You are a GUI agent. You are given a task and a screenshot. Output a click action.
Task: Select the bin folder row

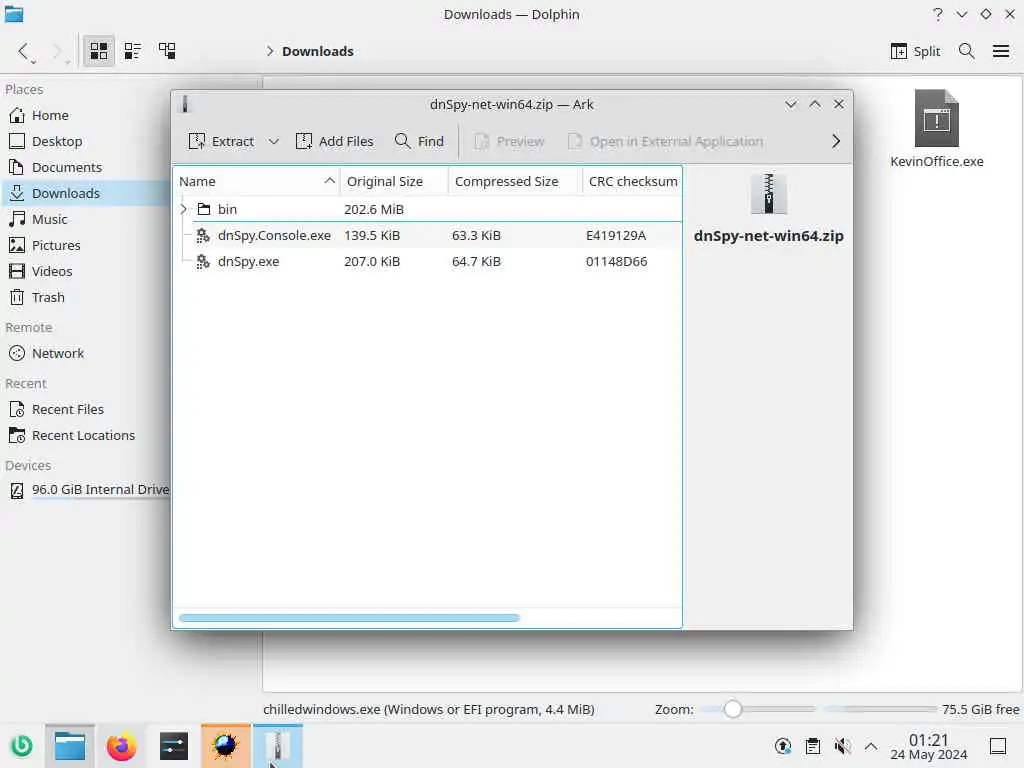point(427,209)
